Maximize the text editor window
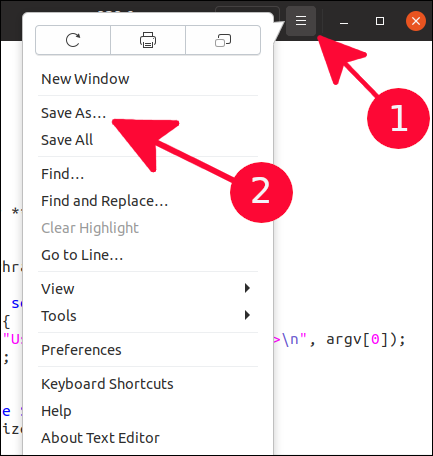Screen dimensions: 433x456 (x=380, y=21)
